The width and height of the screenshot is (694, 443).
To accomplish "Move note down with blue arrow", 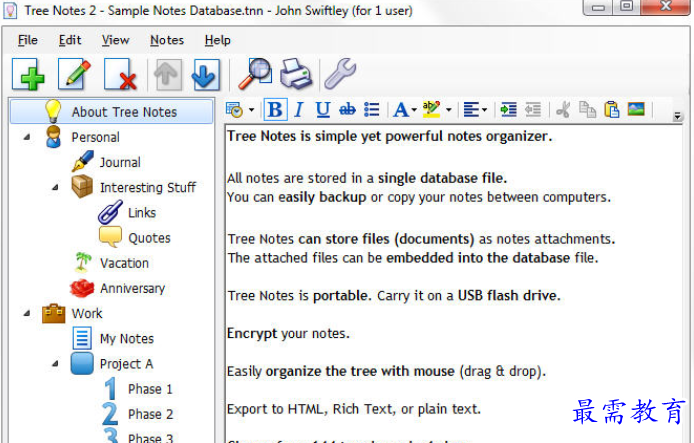I will point(205,74).
